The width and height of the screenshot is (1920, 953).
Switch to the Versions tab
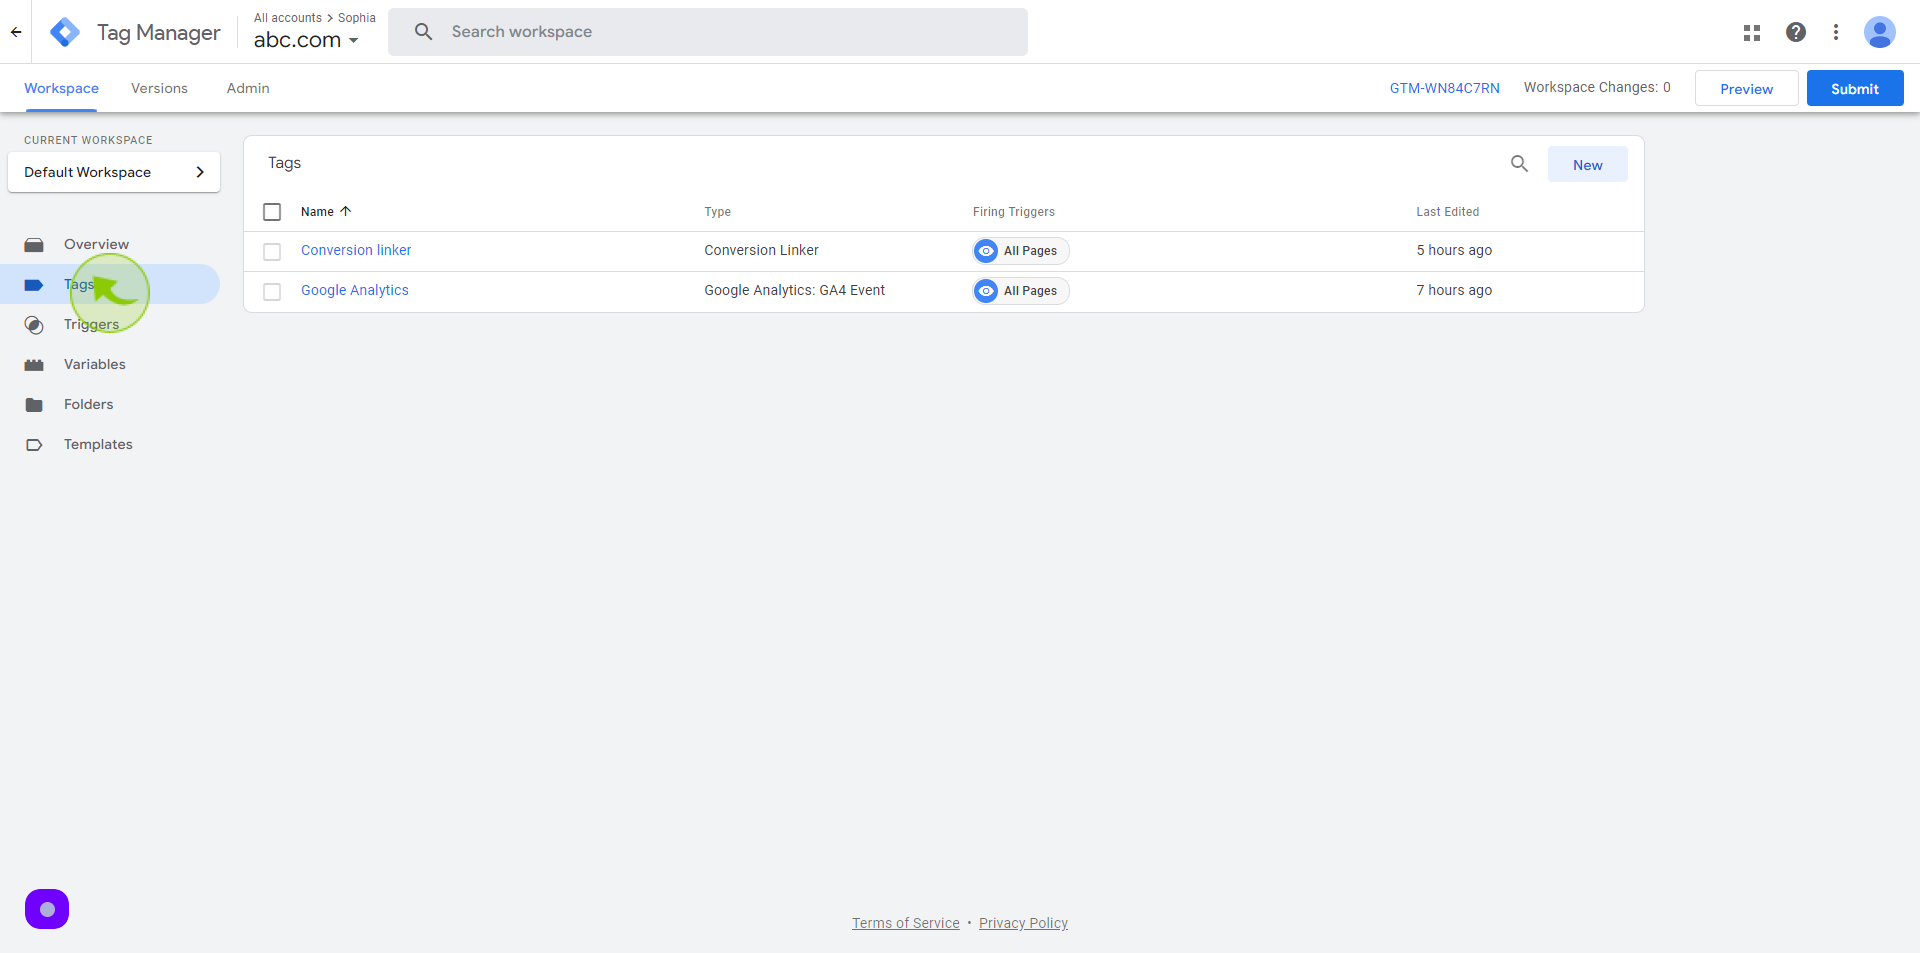pos(159,88)
